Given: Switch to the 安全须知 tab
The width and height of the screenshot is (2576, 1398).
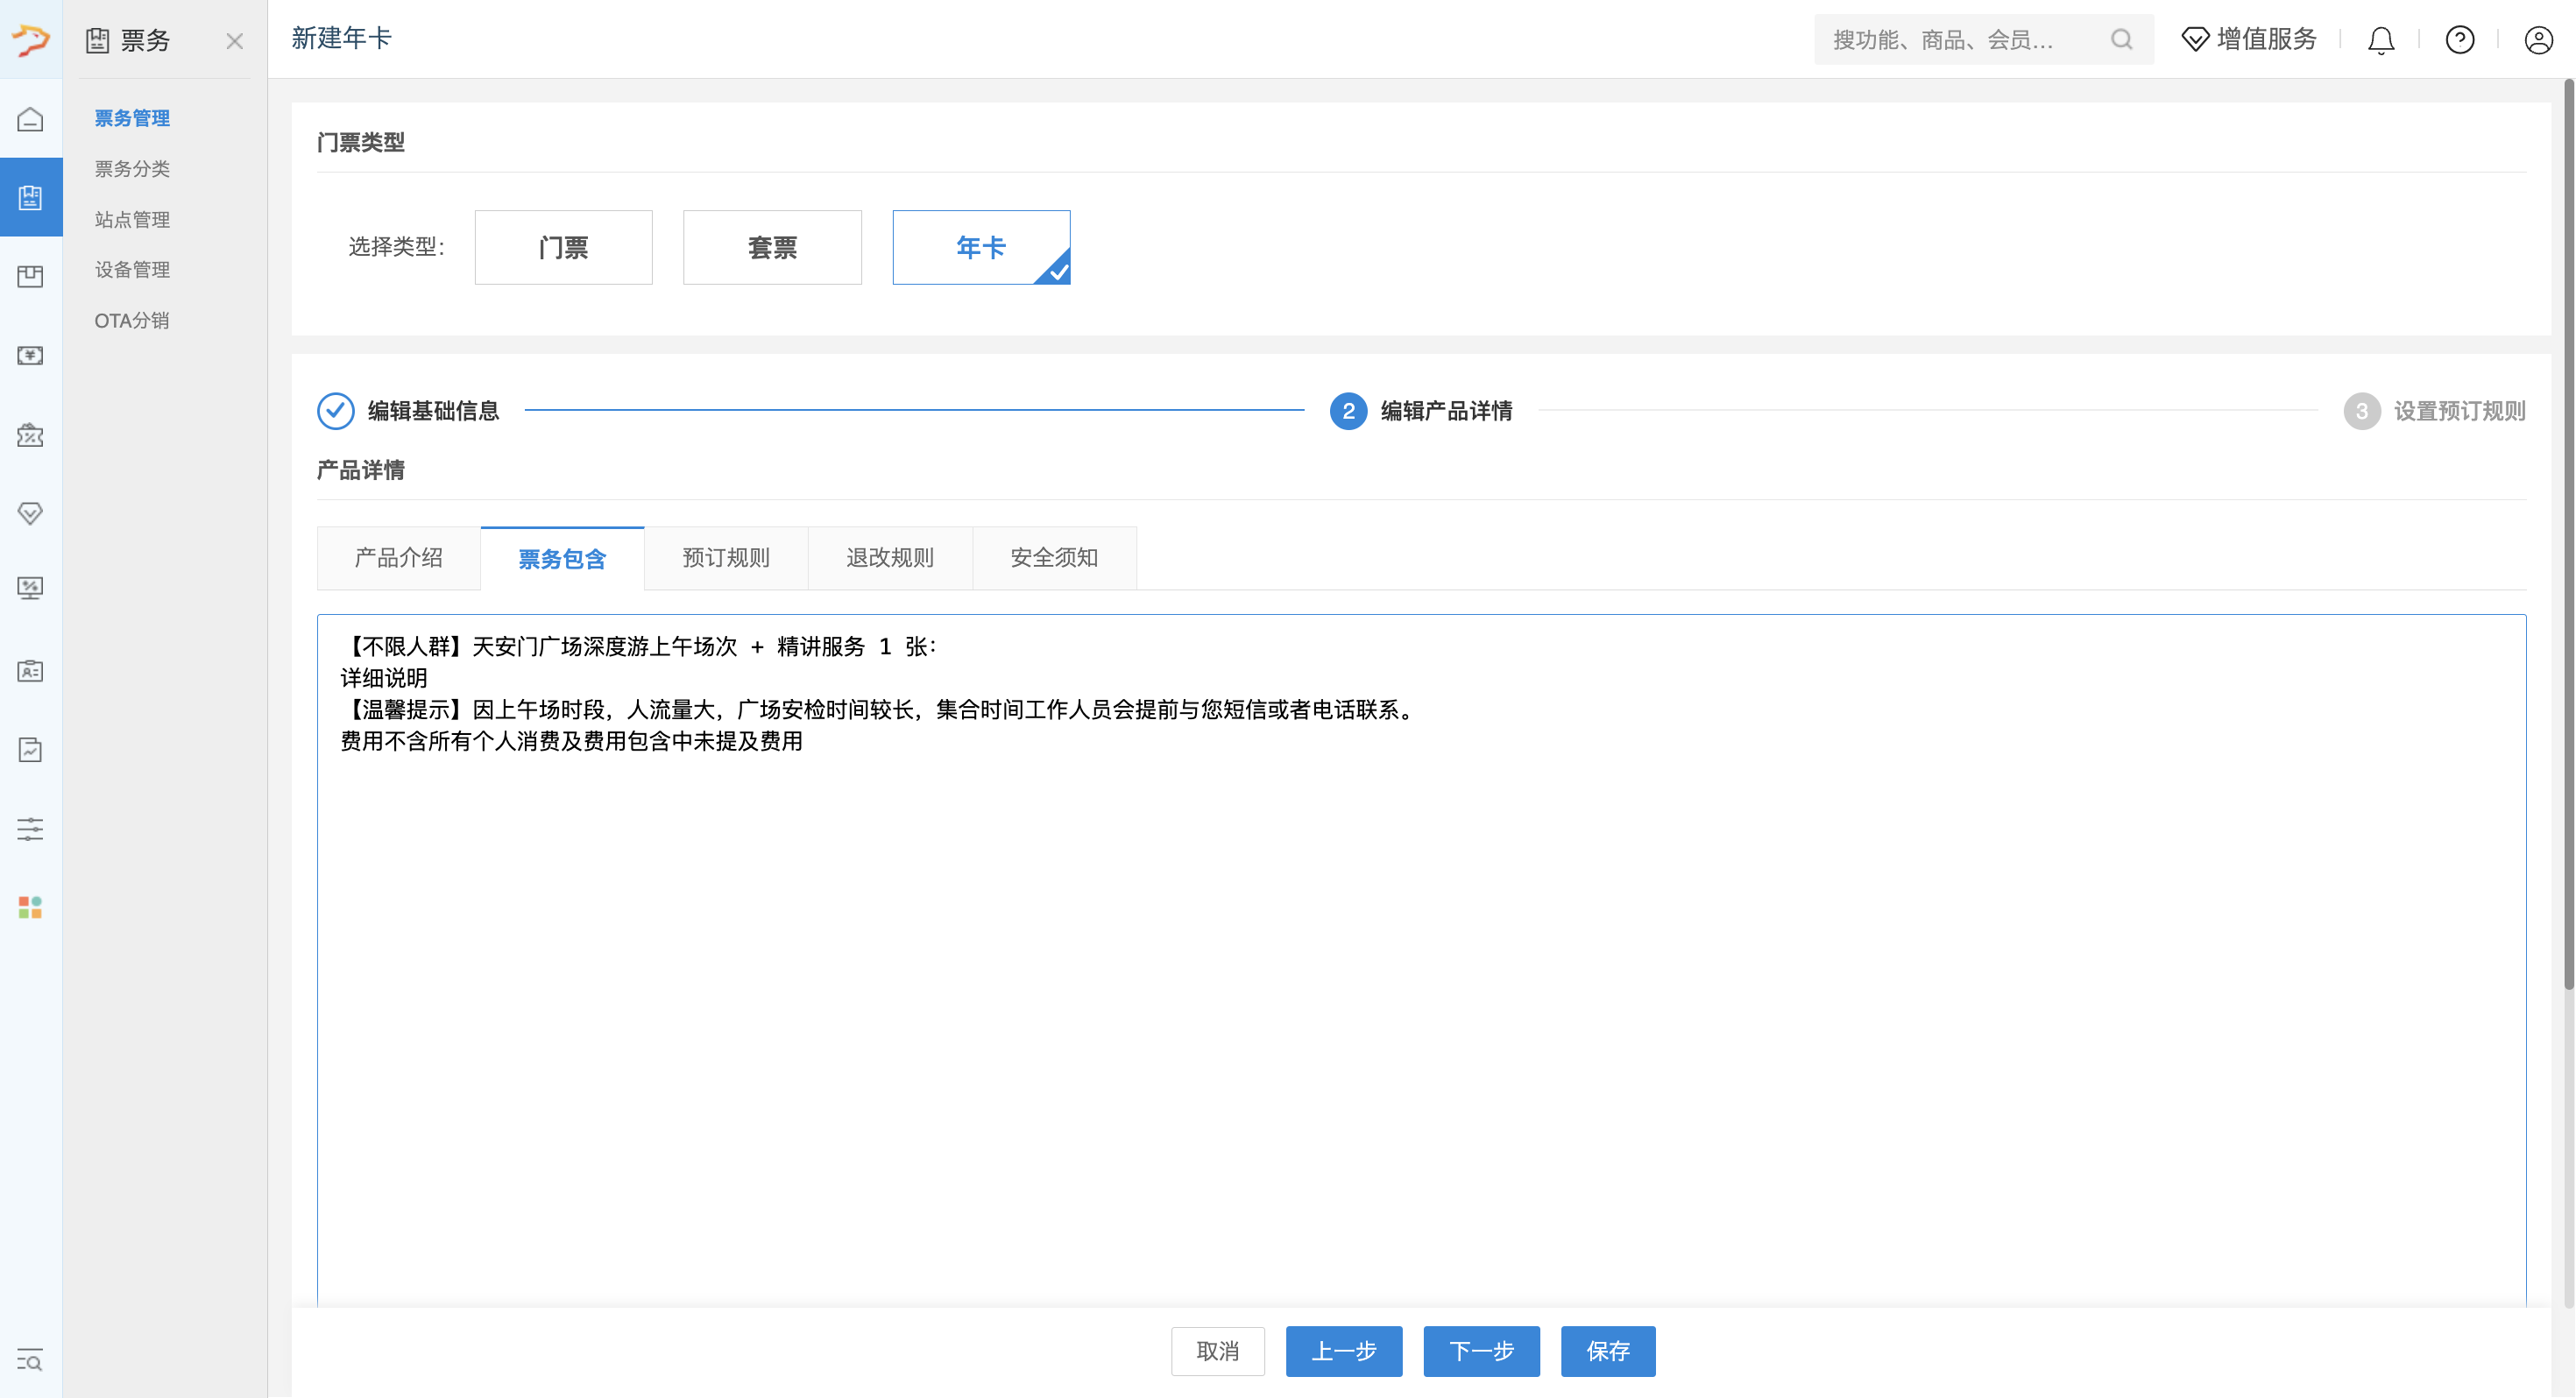Looking at the screenshot, I should (1054, 558).
